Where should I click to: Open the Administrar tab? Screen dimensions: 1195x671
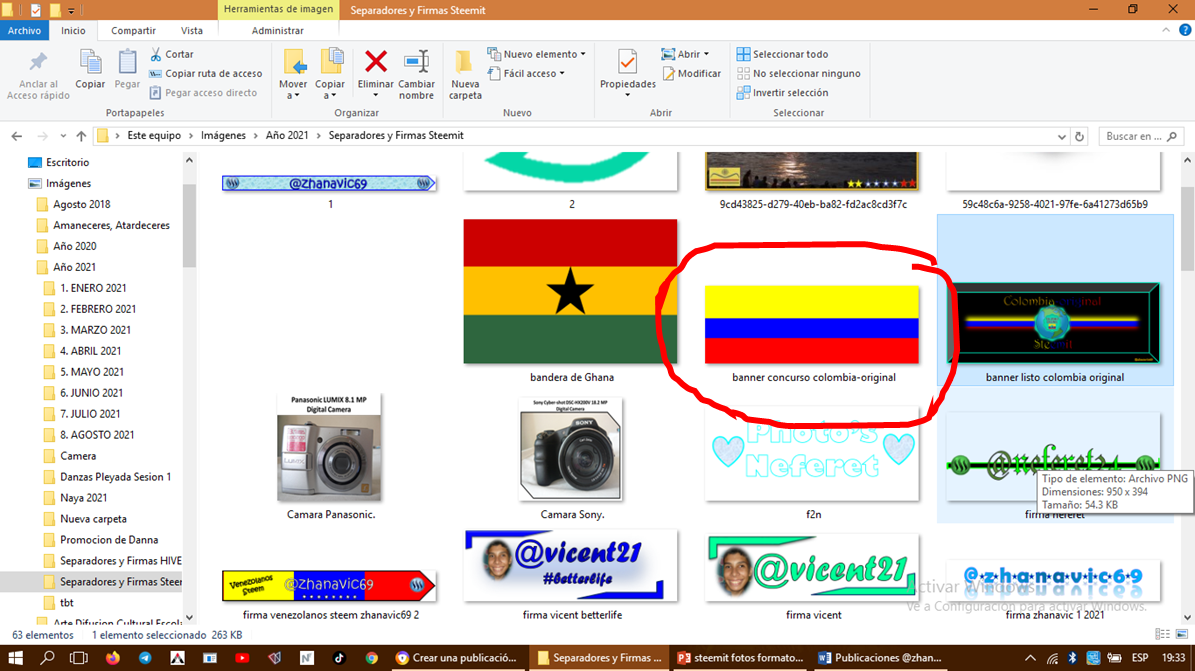[277, 30]
